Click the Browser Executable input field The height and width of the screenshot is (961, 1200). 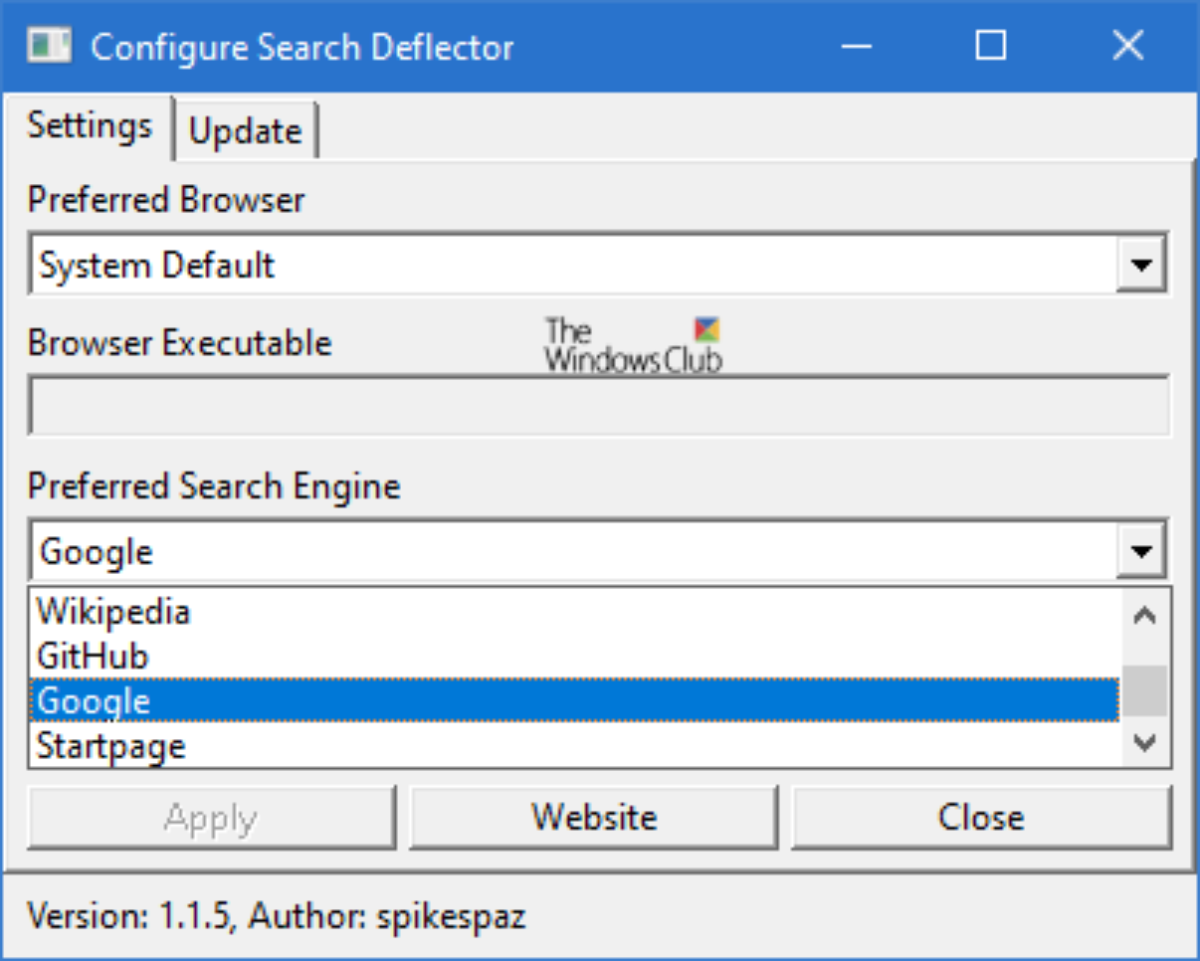coord(599,406)
